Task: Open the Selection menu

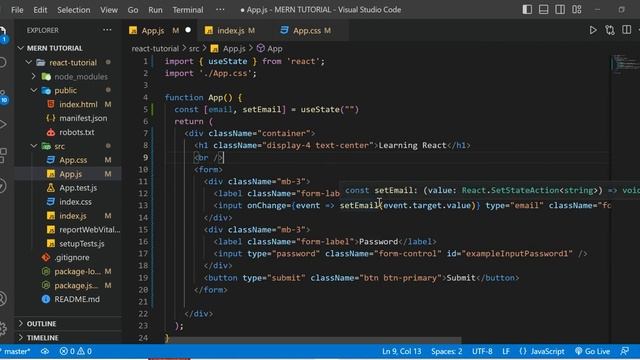Action: tap(73, 10)
